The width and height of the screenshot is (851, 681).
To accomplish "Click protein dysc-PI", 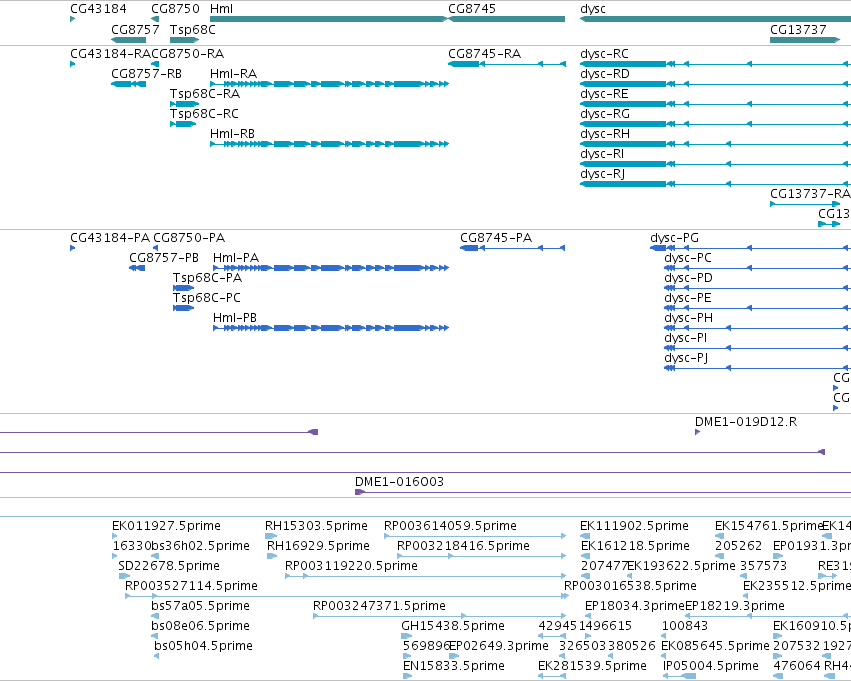I will [x=758, y=348].
